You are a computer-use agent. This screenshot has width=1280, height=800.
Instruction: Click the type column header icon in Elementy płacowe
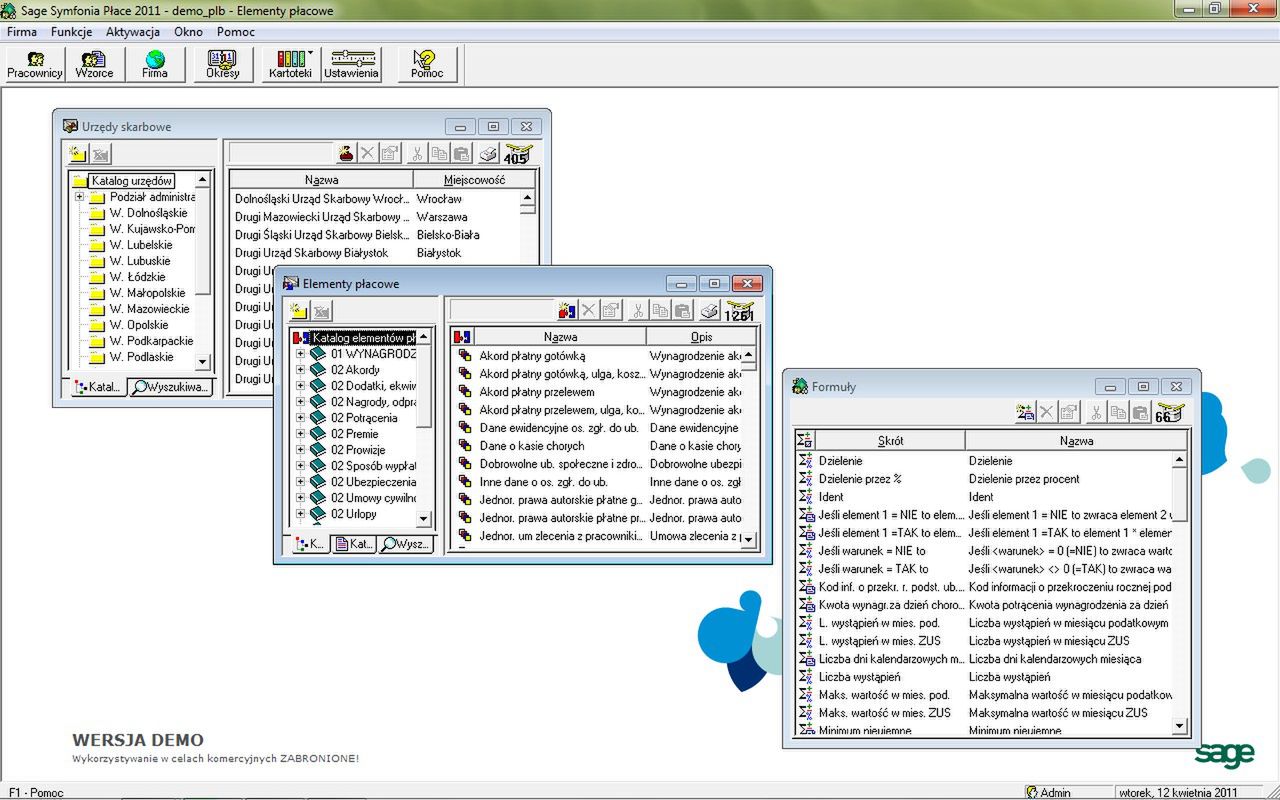point(463,337)
